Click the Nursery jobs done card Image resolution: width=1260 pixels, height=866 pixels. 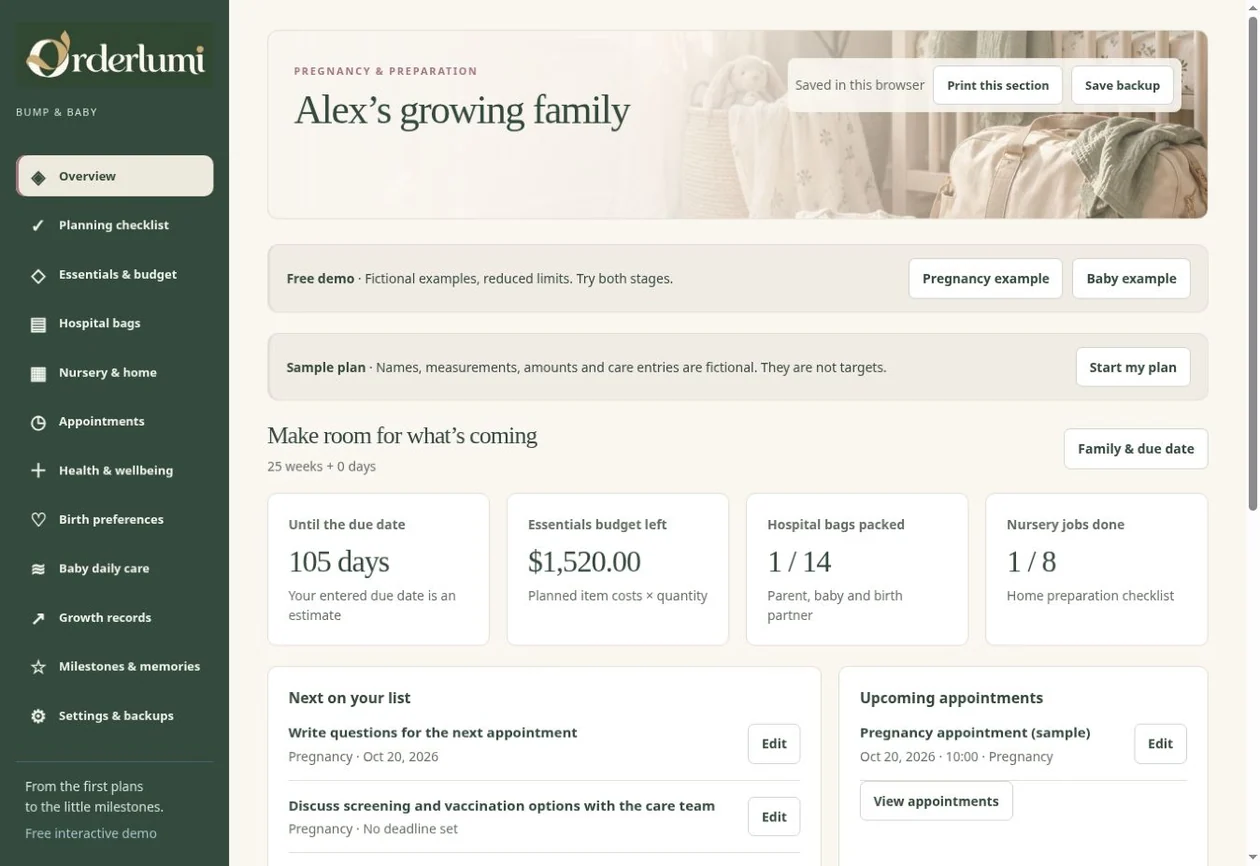tap(1097, 569)
